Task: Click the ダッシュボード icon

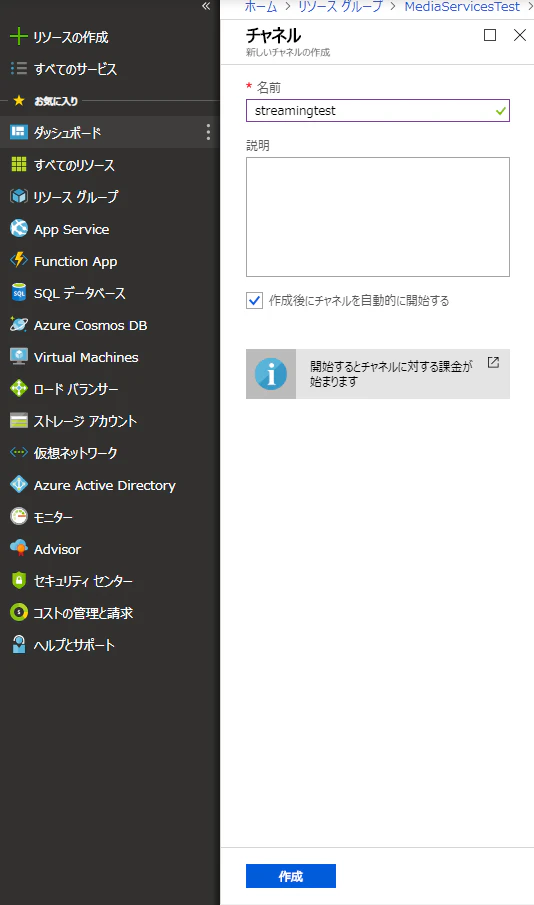Action: coord(18,132)
